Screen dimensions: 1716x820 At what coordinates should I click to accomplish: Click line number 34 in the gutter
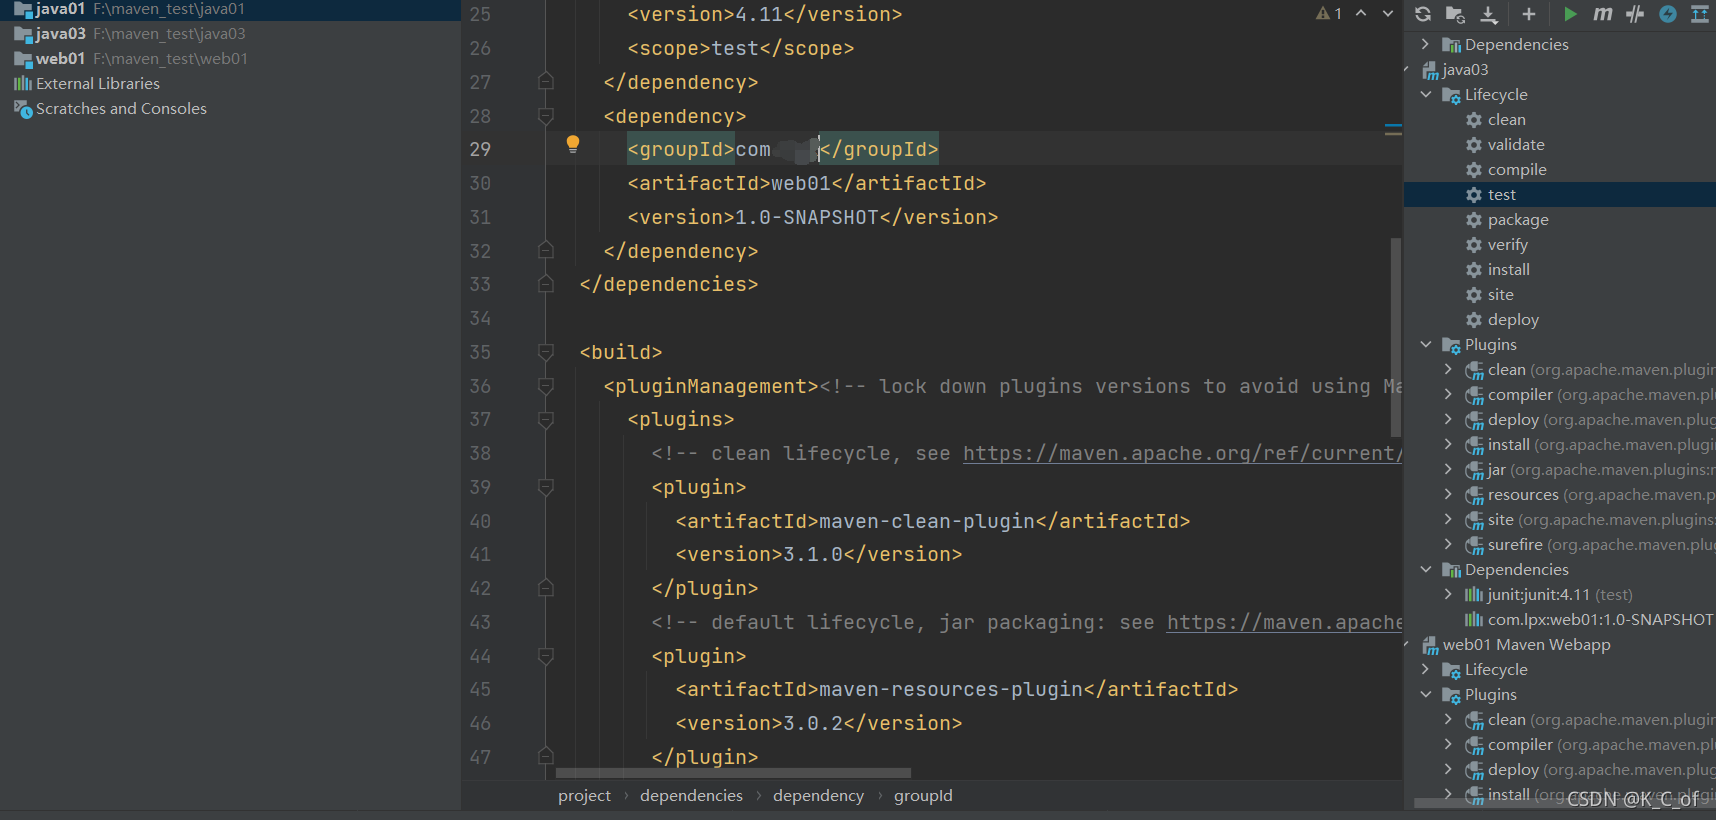(480, 319)
